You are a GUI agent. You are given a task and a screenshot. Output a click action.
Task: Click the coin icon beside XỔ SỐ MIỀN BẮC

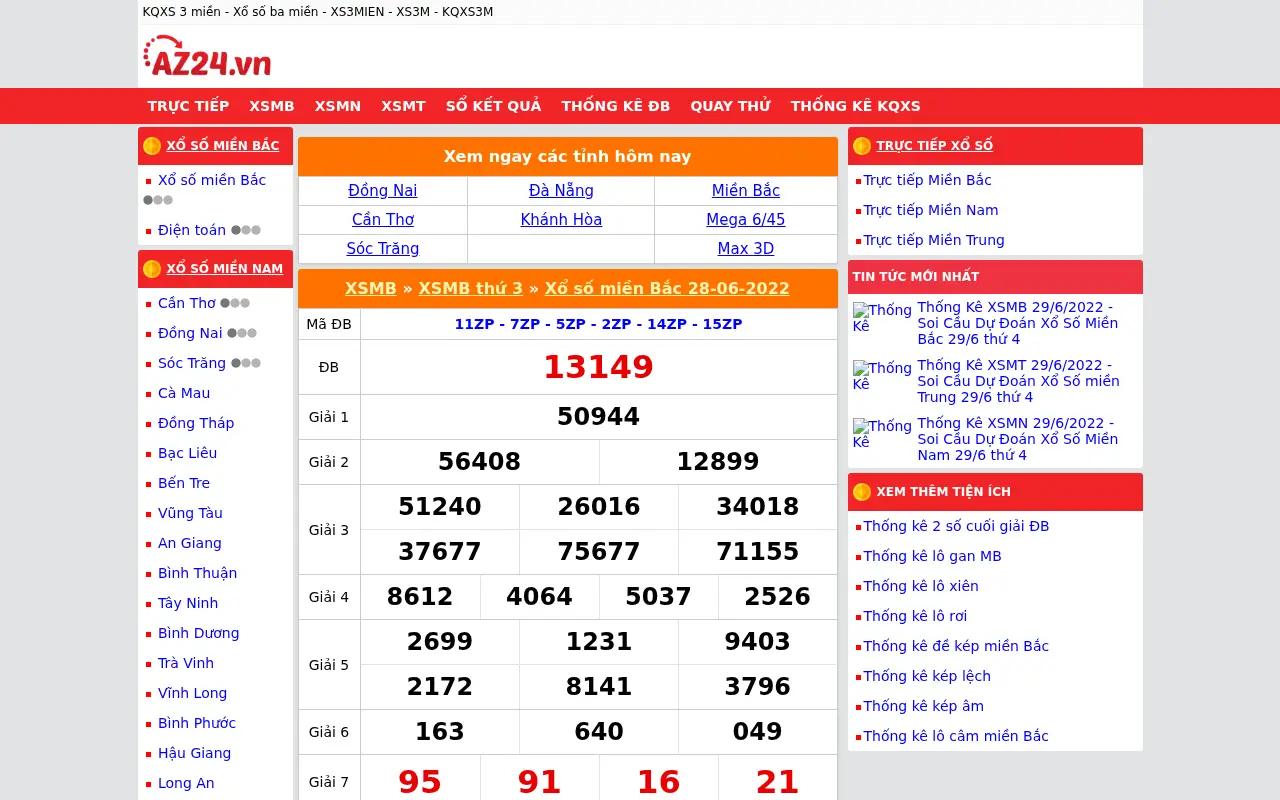[152, 146]
